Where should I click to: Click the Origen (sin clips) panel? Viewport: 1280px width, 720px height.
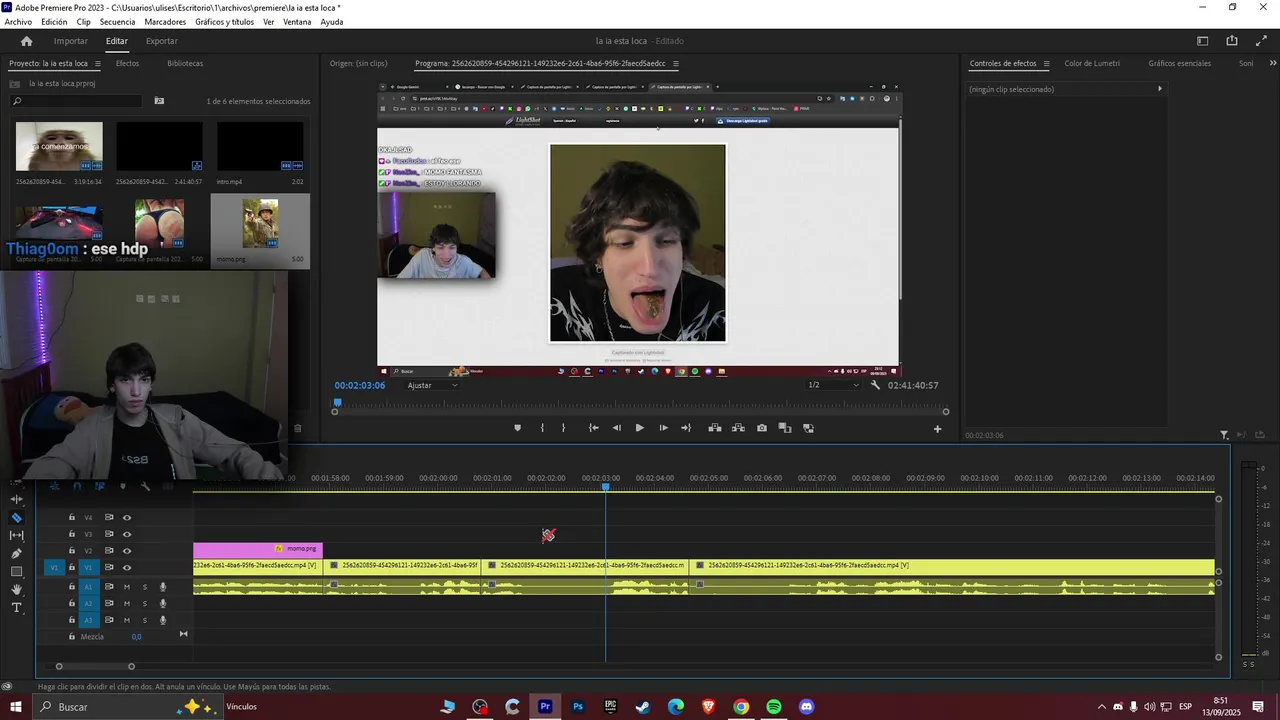click(x=358, y=64)
